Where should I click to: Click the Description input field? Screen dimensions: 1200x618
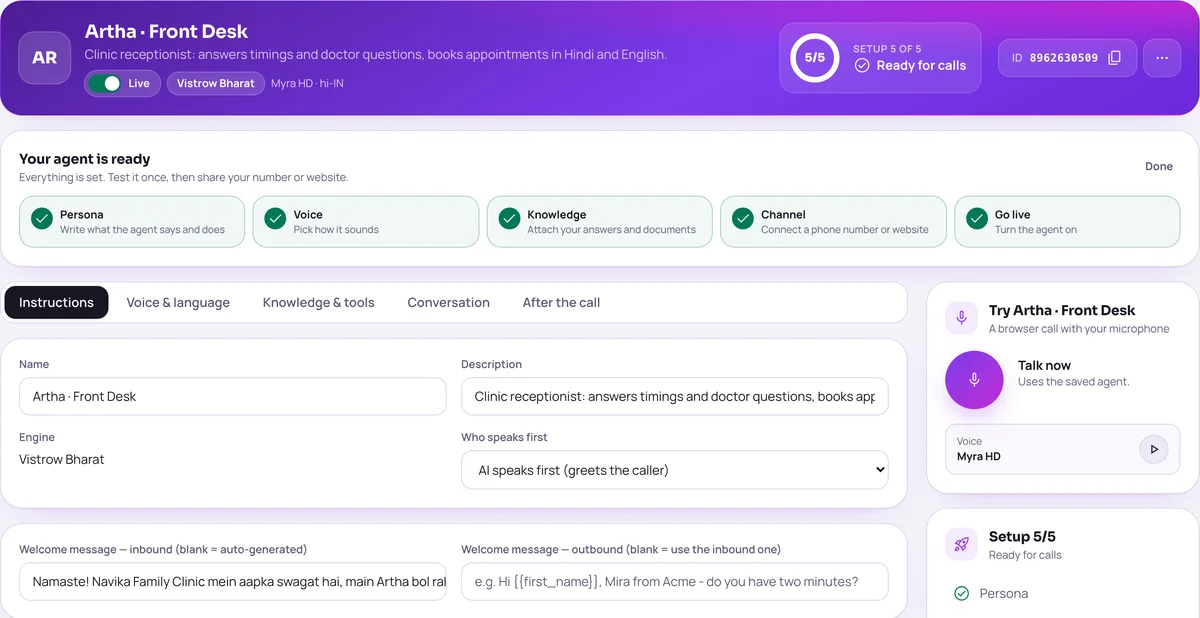point(675,396)
